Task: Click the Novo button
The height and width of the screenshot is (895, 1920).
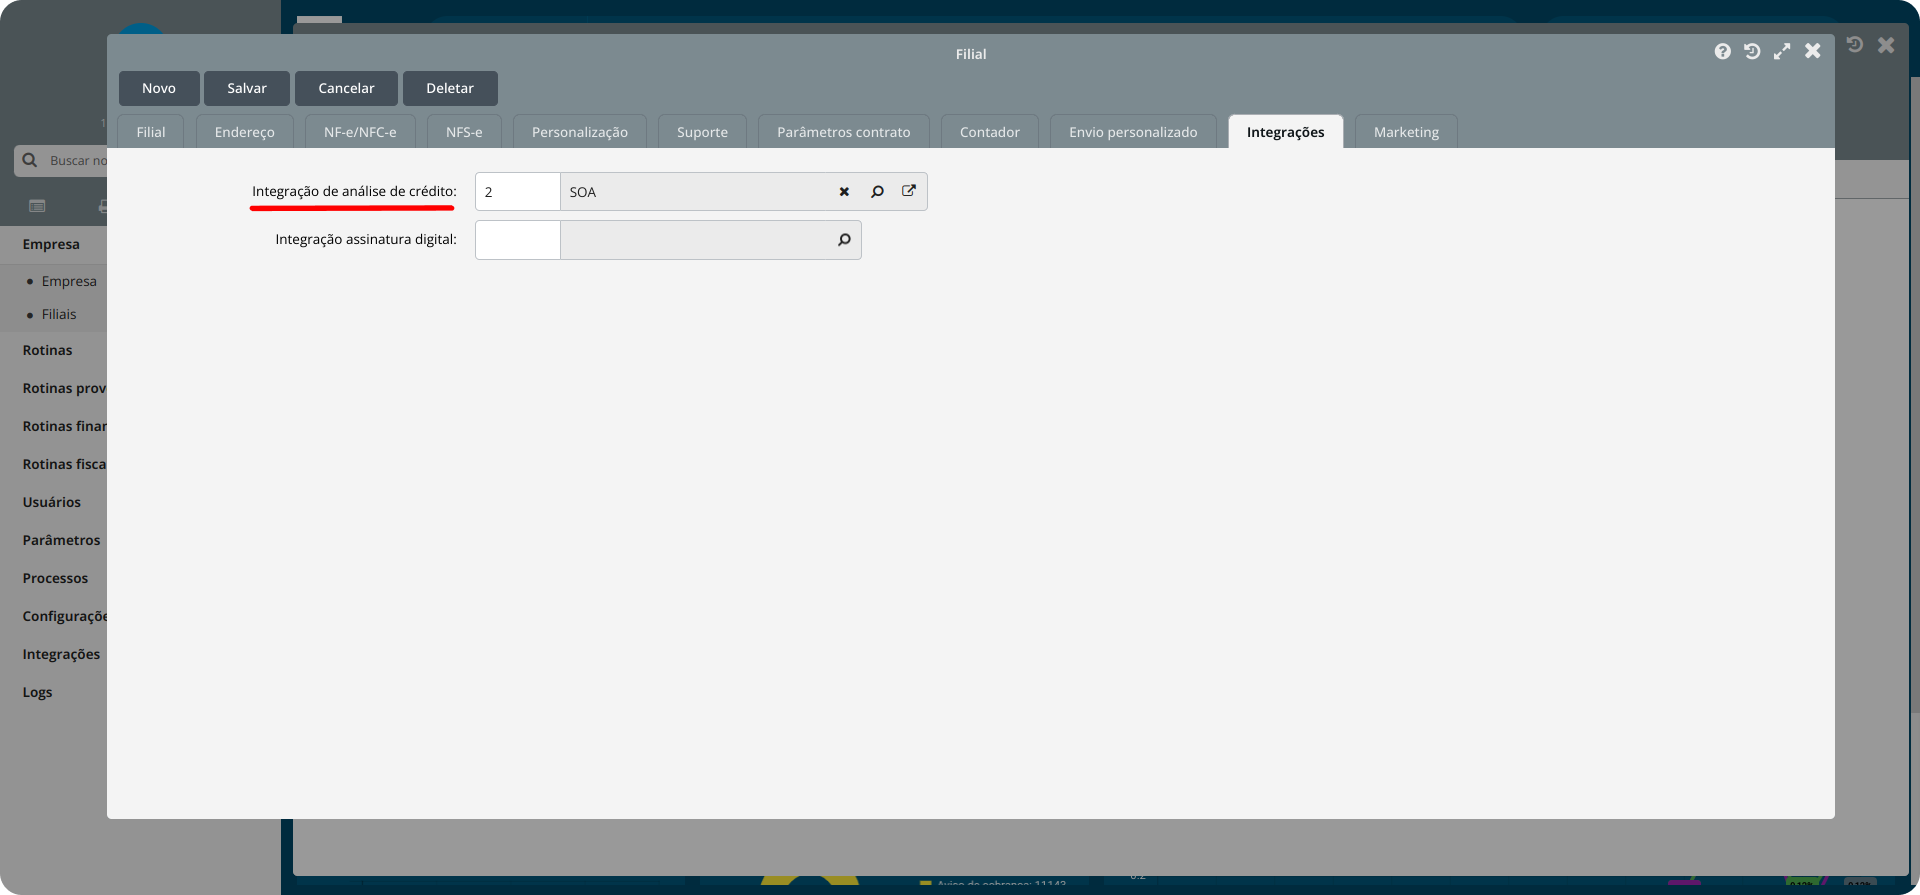Action: tap(159, 88)
